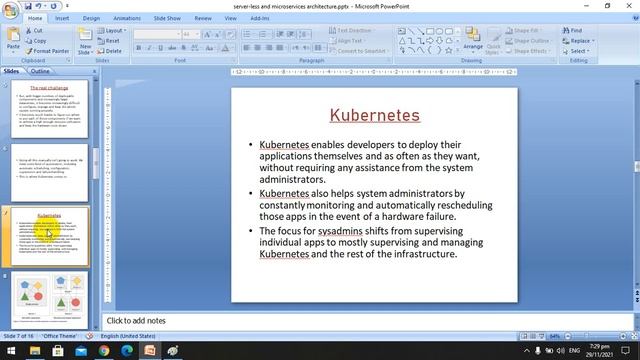The image size is (640, 360).
Task: Clear all text formatting
Action: tap(231, 34)
